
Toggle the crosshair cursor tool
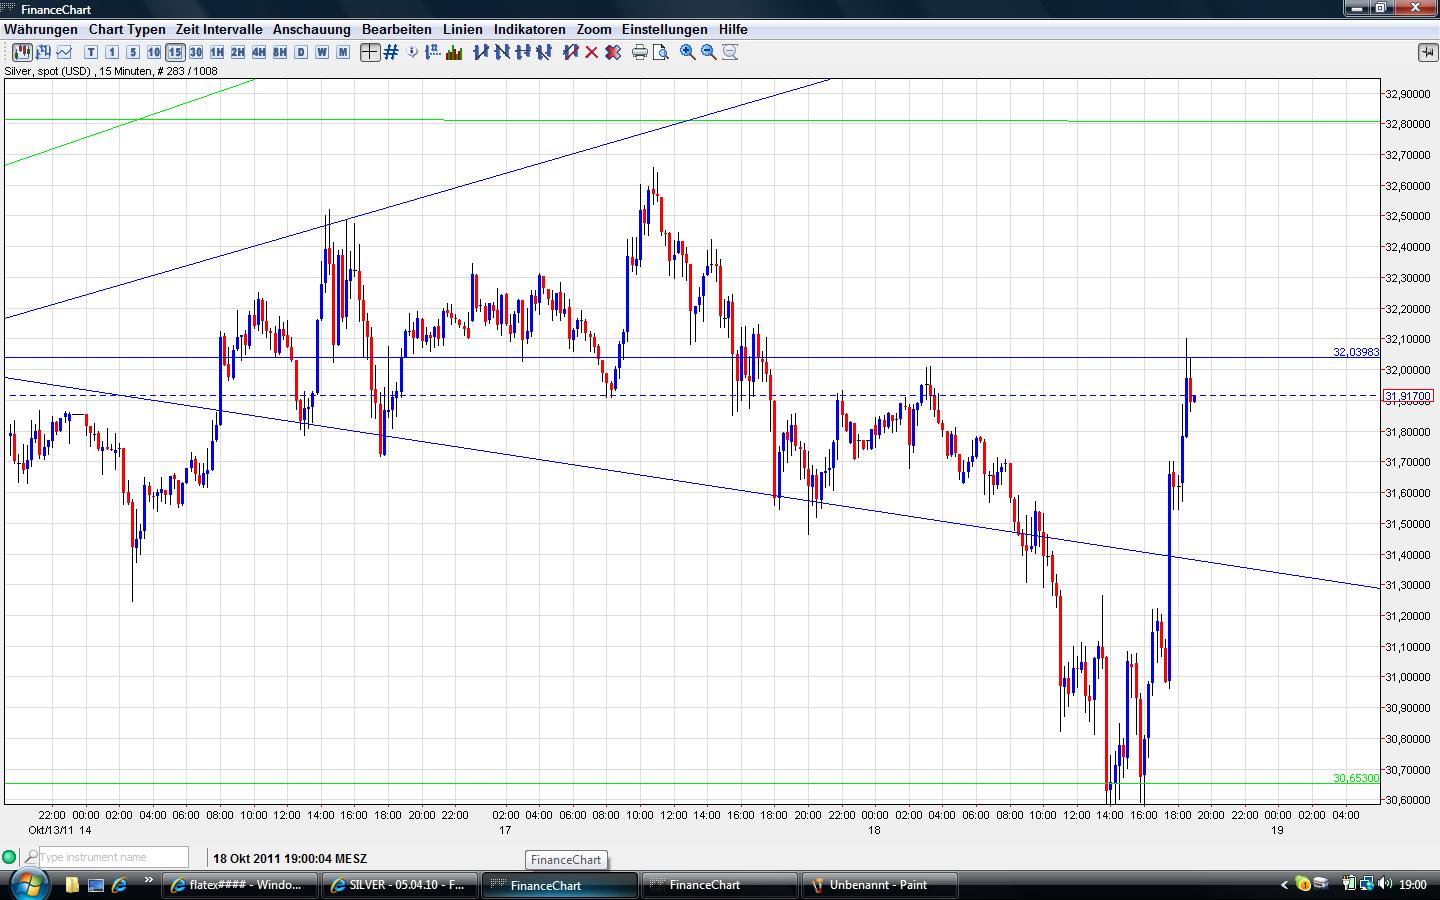(370, 52)
